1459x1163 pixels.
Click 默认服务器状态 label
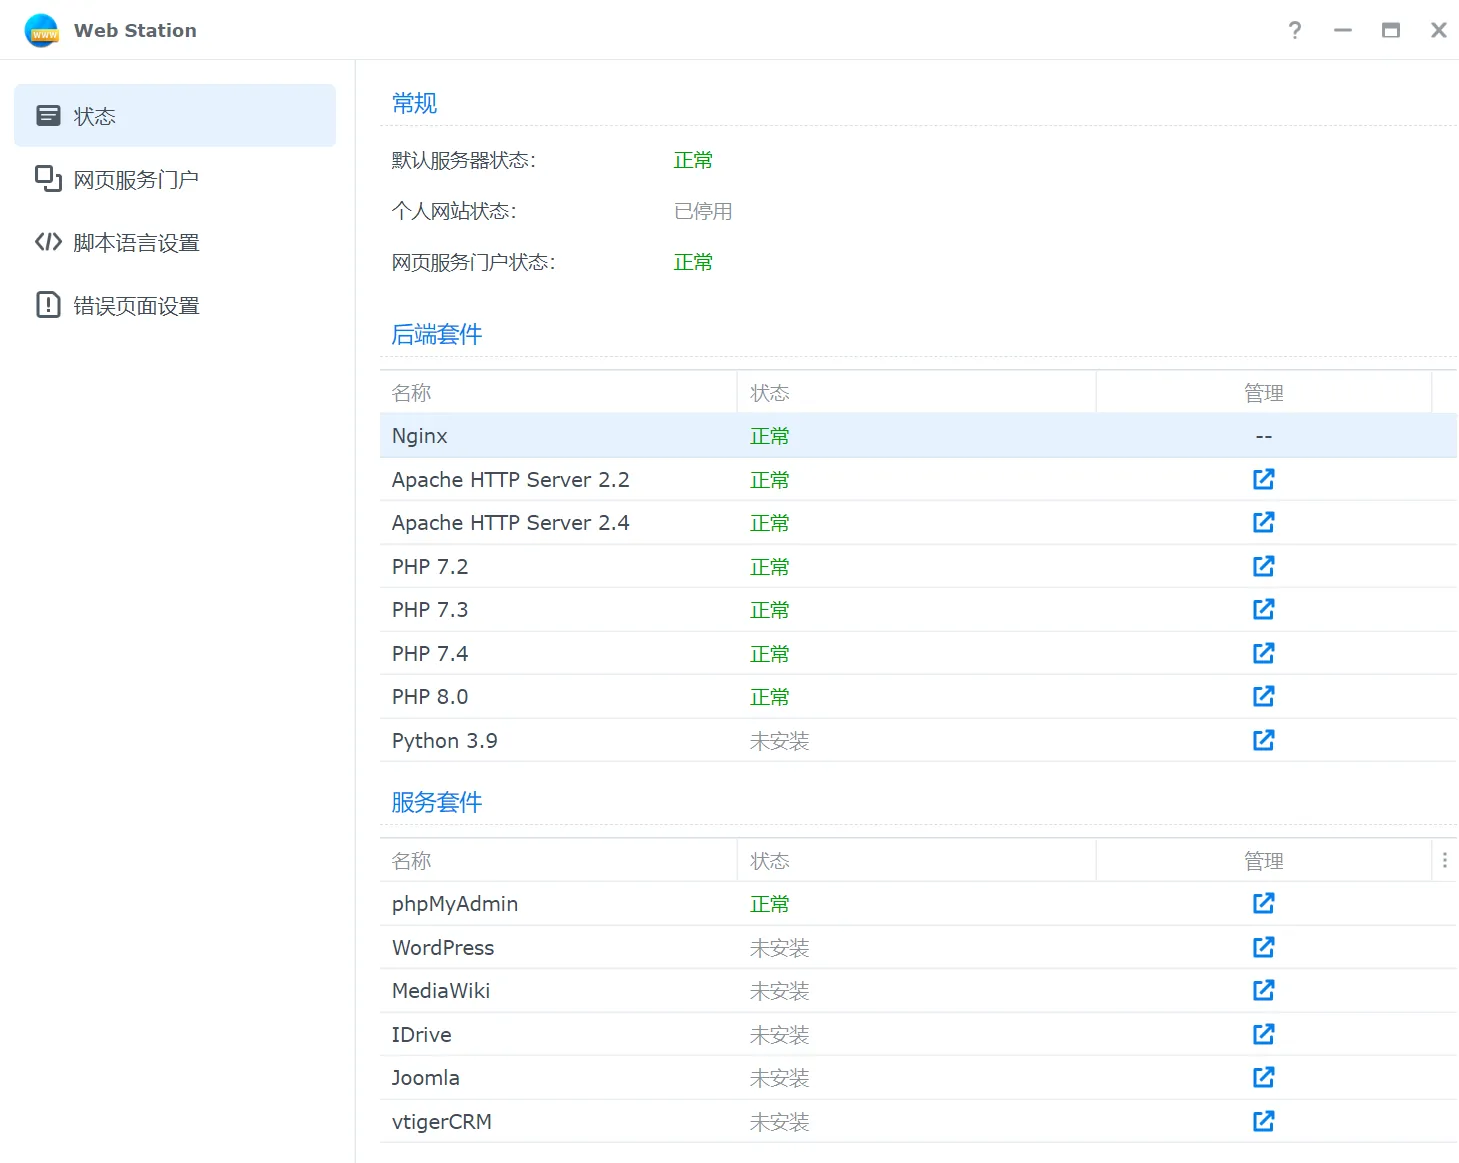tap(464, 160)
